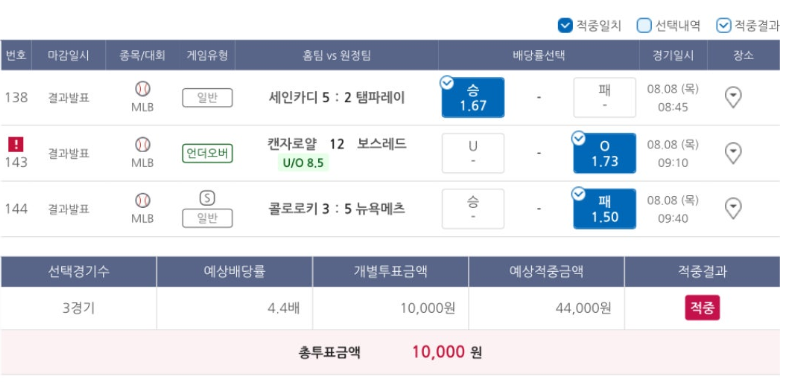This screenshot has height=386, width=790.
Task: Open the location pin for game 138
Action: click(733, 97)
